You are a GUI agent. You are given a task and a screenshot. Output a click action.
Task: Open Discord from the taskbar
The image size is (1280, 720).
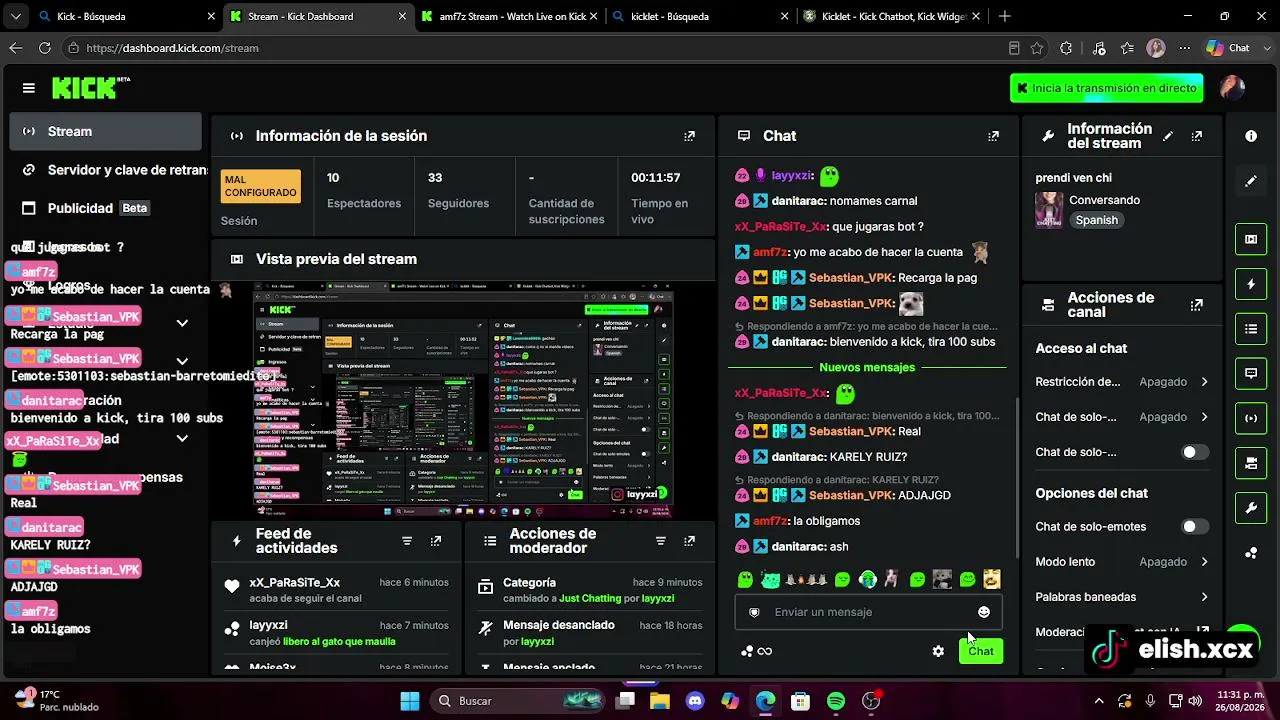click(695, 701)
